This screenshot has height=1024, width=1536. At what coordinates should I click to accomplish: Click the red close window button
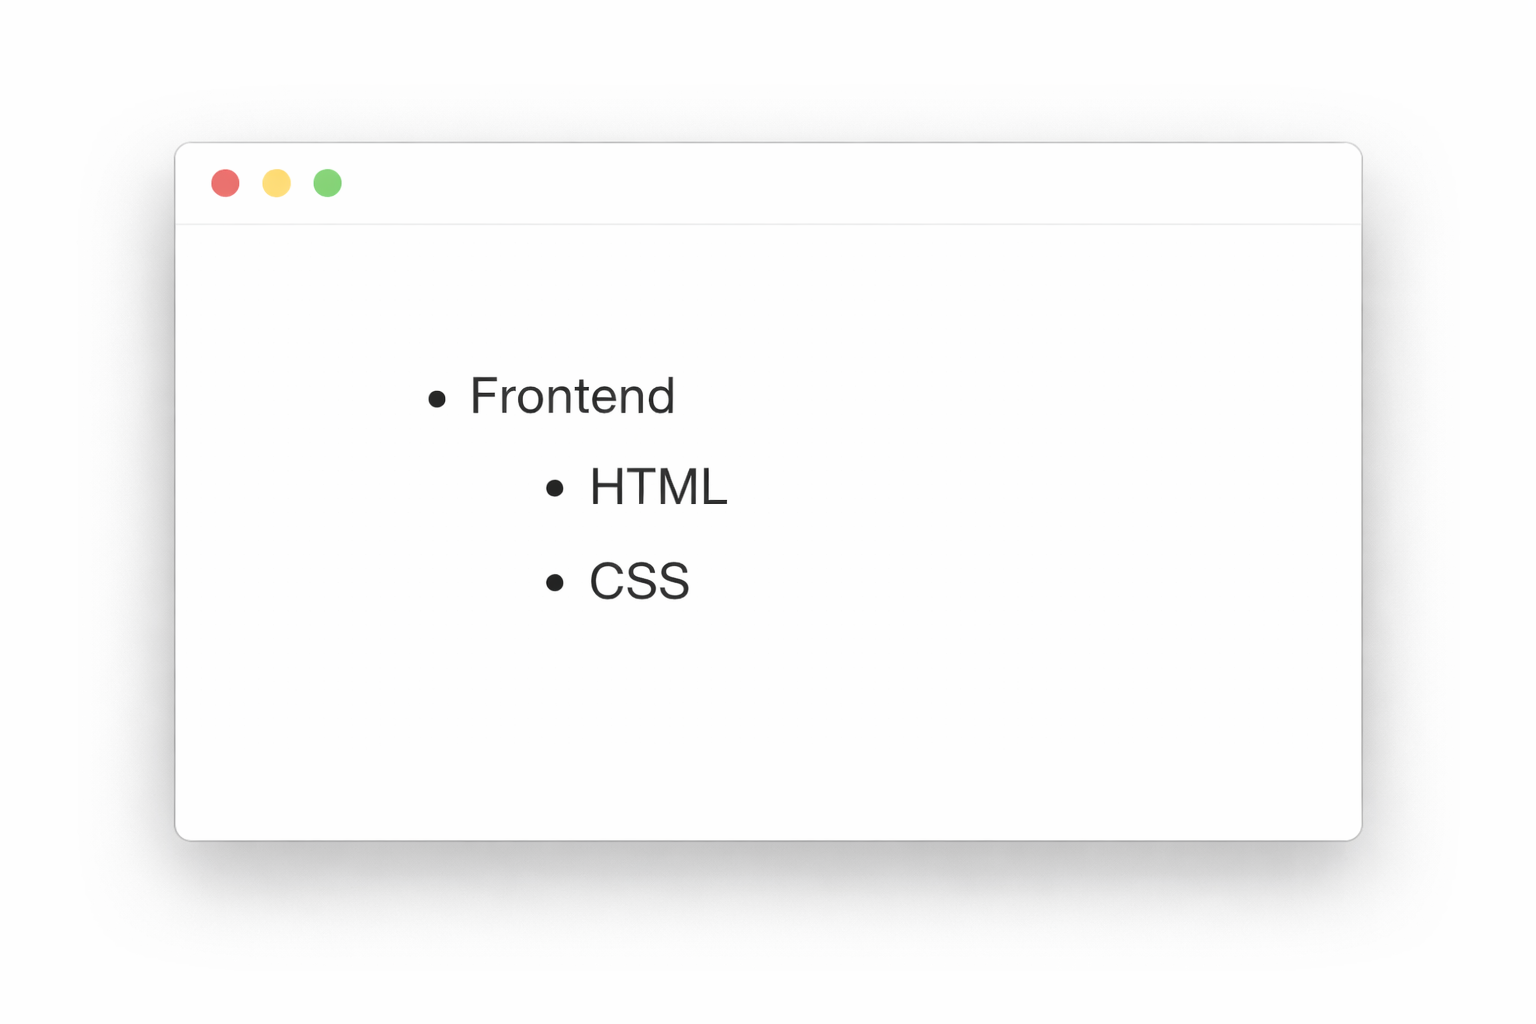(x=225, y=183)
